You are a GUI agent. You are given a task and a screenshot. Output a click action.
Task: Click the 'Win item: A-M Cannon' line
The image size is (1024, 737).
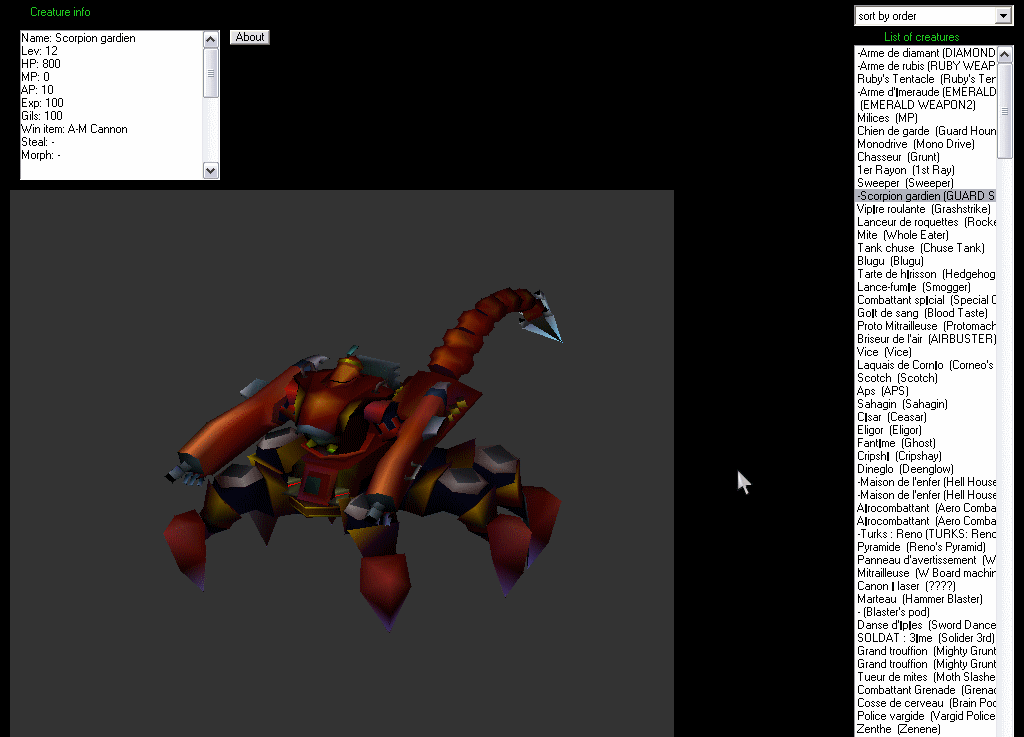(x=74, y=129)
